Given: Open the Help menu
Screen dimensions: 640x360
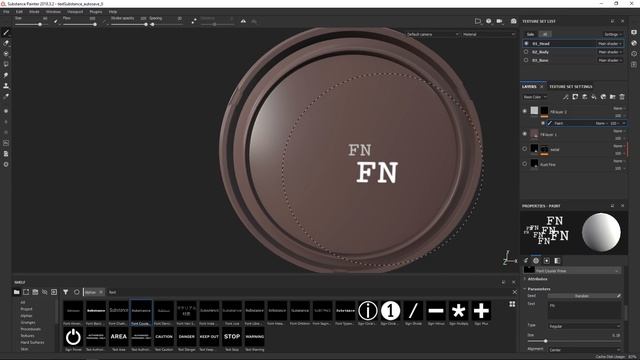Looking at the screenshot, I should [x=113, y=12].
